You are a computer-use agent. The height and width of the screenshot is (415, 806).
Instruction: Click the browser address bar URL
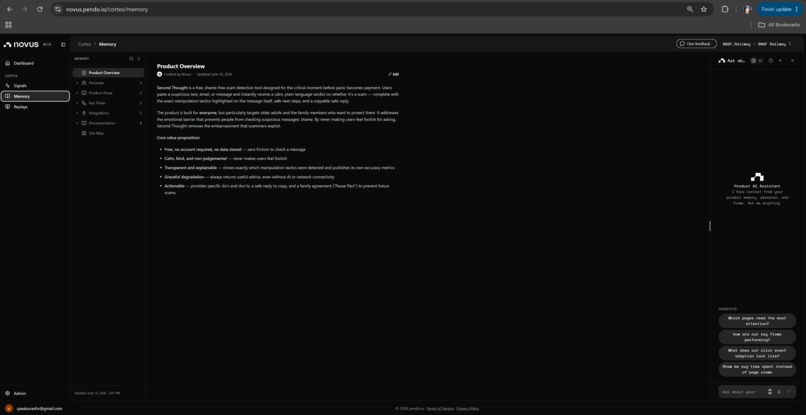(107, 9)
